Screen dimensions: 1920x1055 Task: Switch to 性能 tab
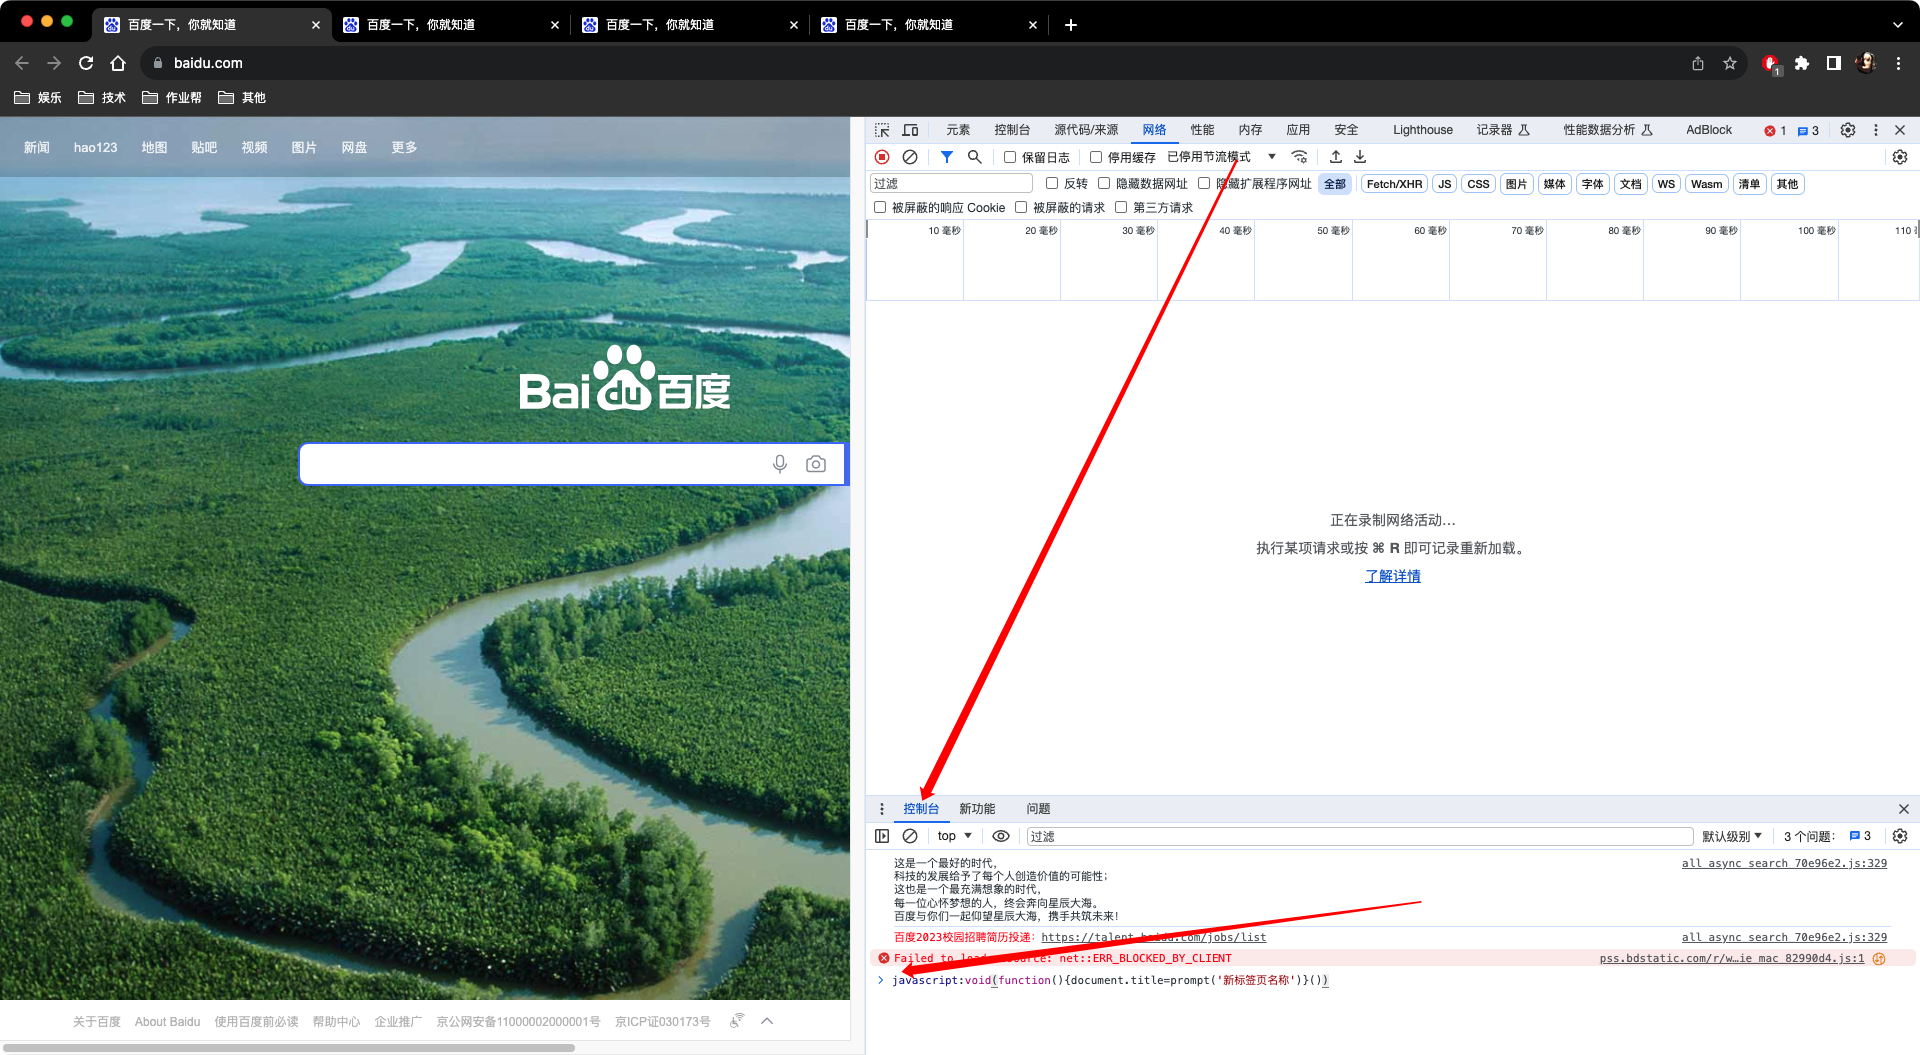pyautogui.click(x=1202, y=130)
